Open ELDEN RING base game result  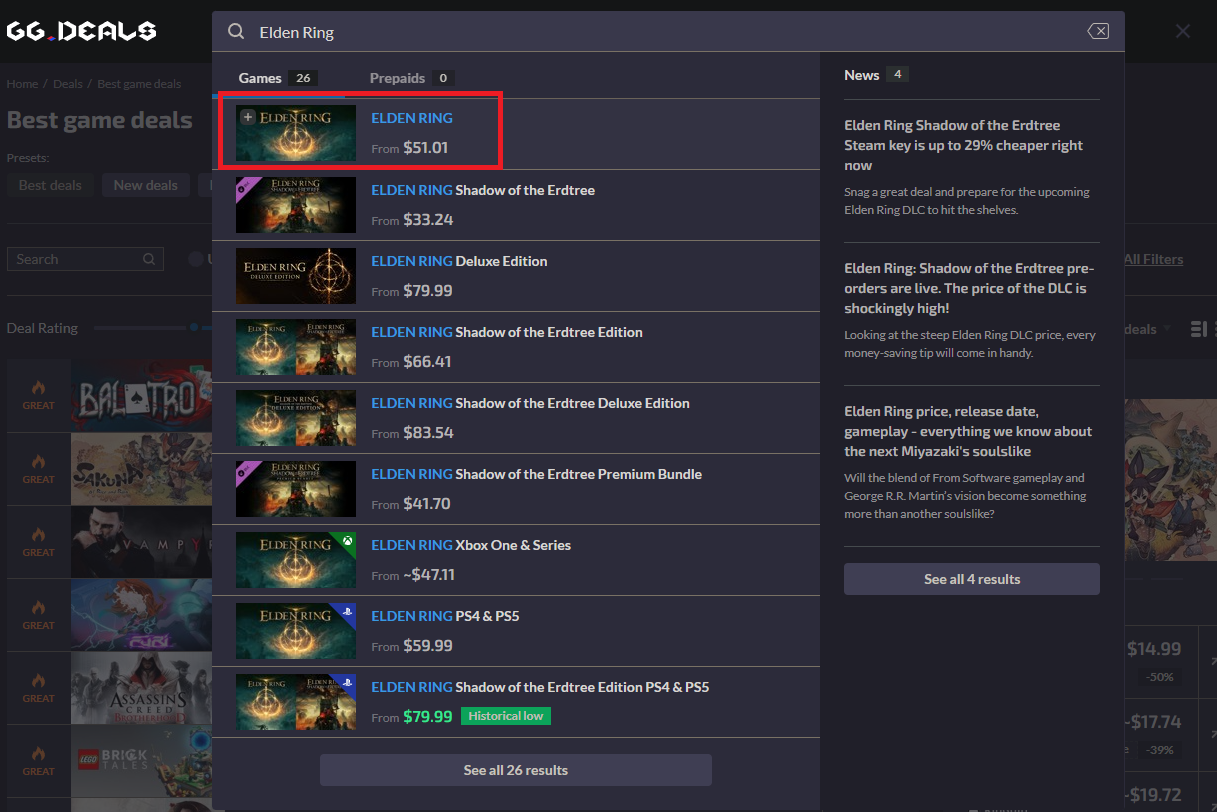click(x=516, y=133)
